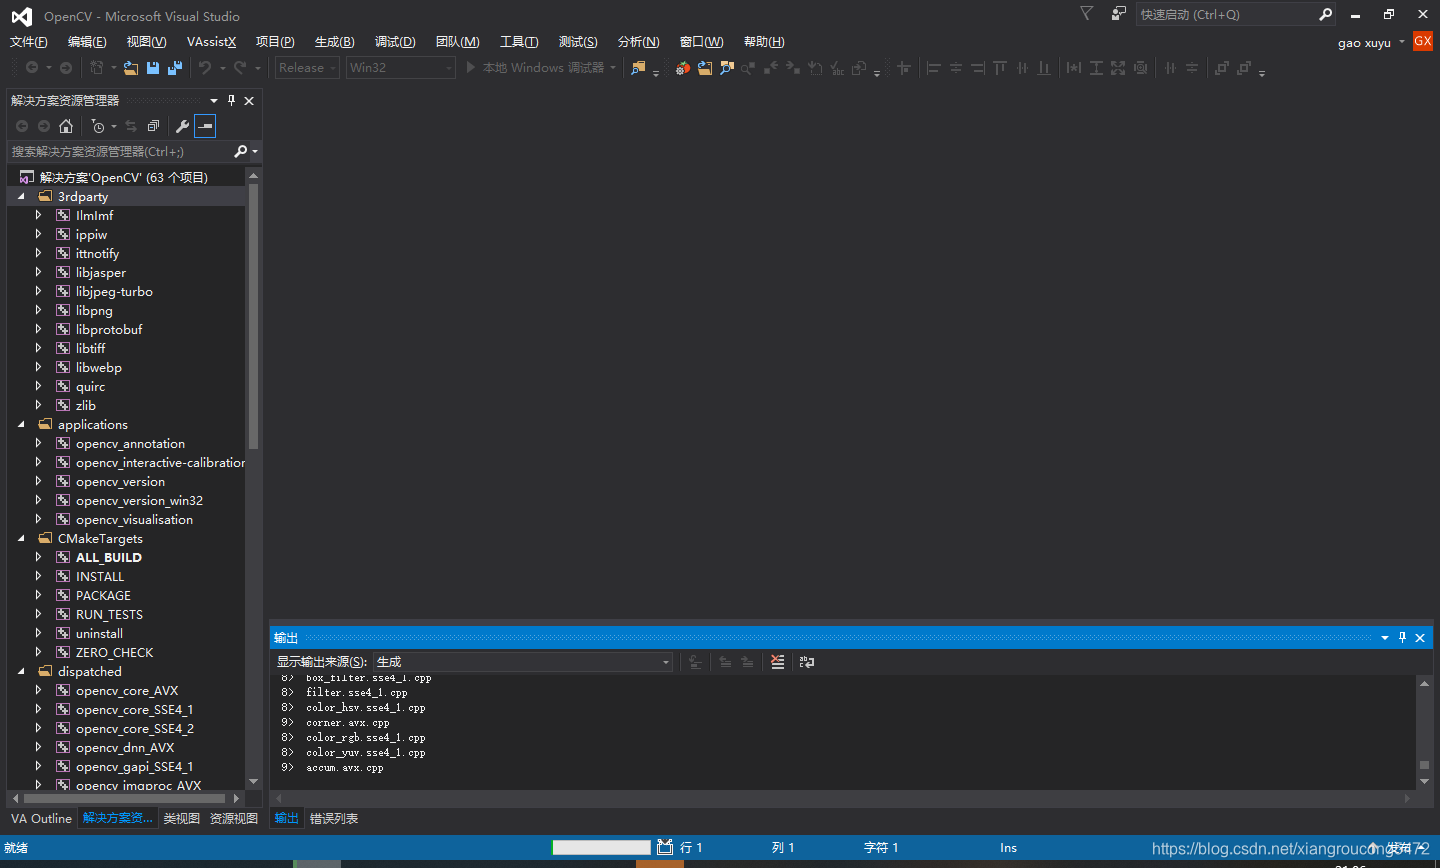The image size is (1440, 868).
Task: Click Properties wrench icon in Solution Explorer
Action: tap(182, 126)
